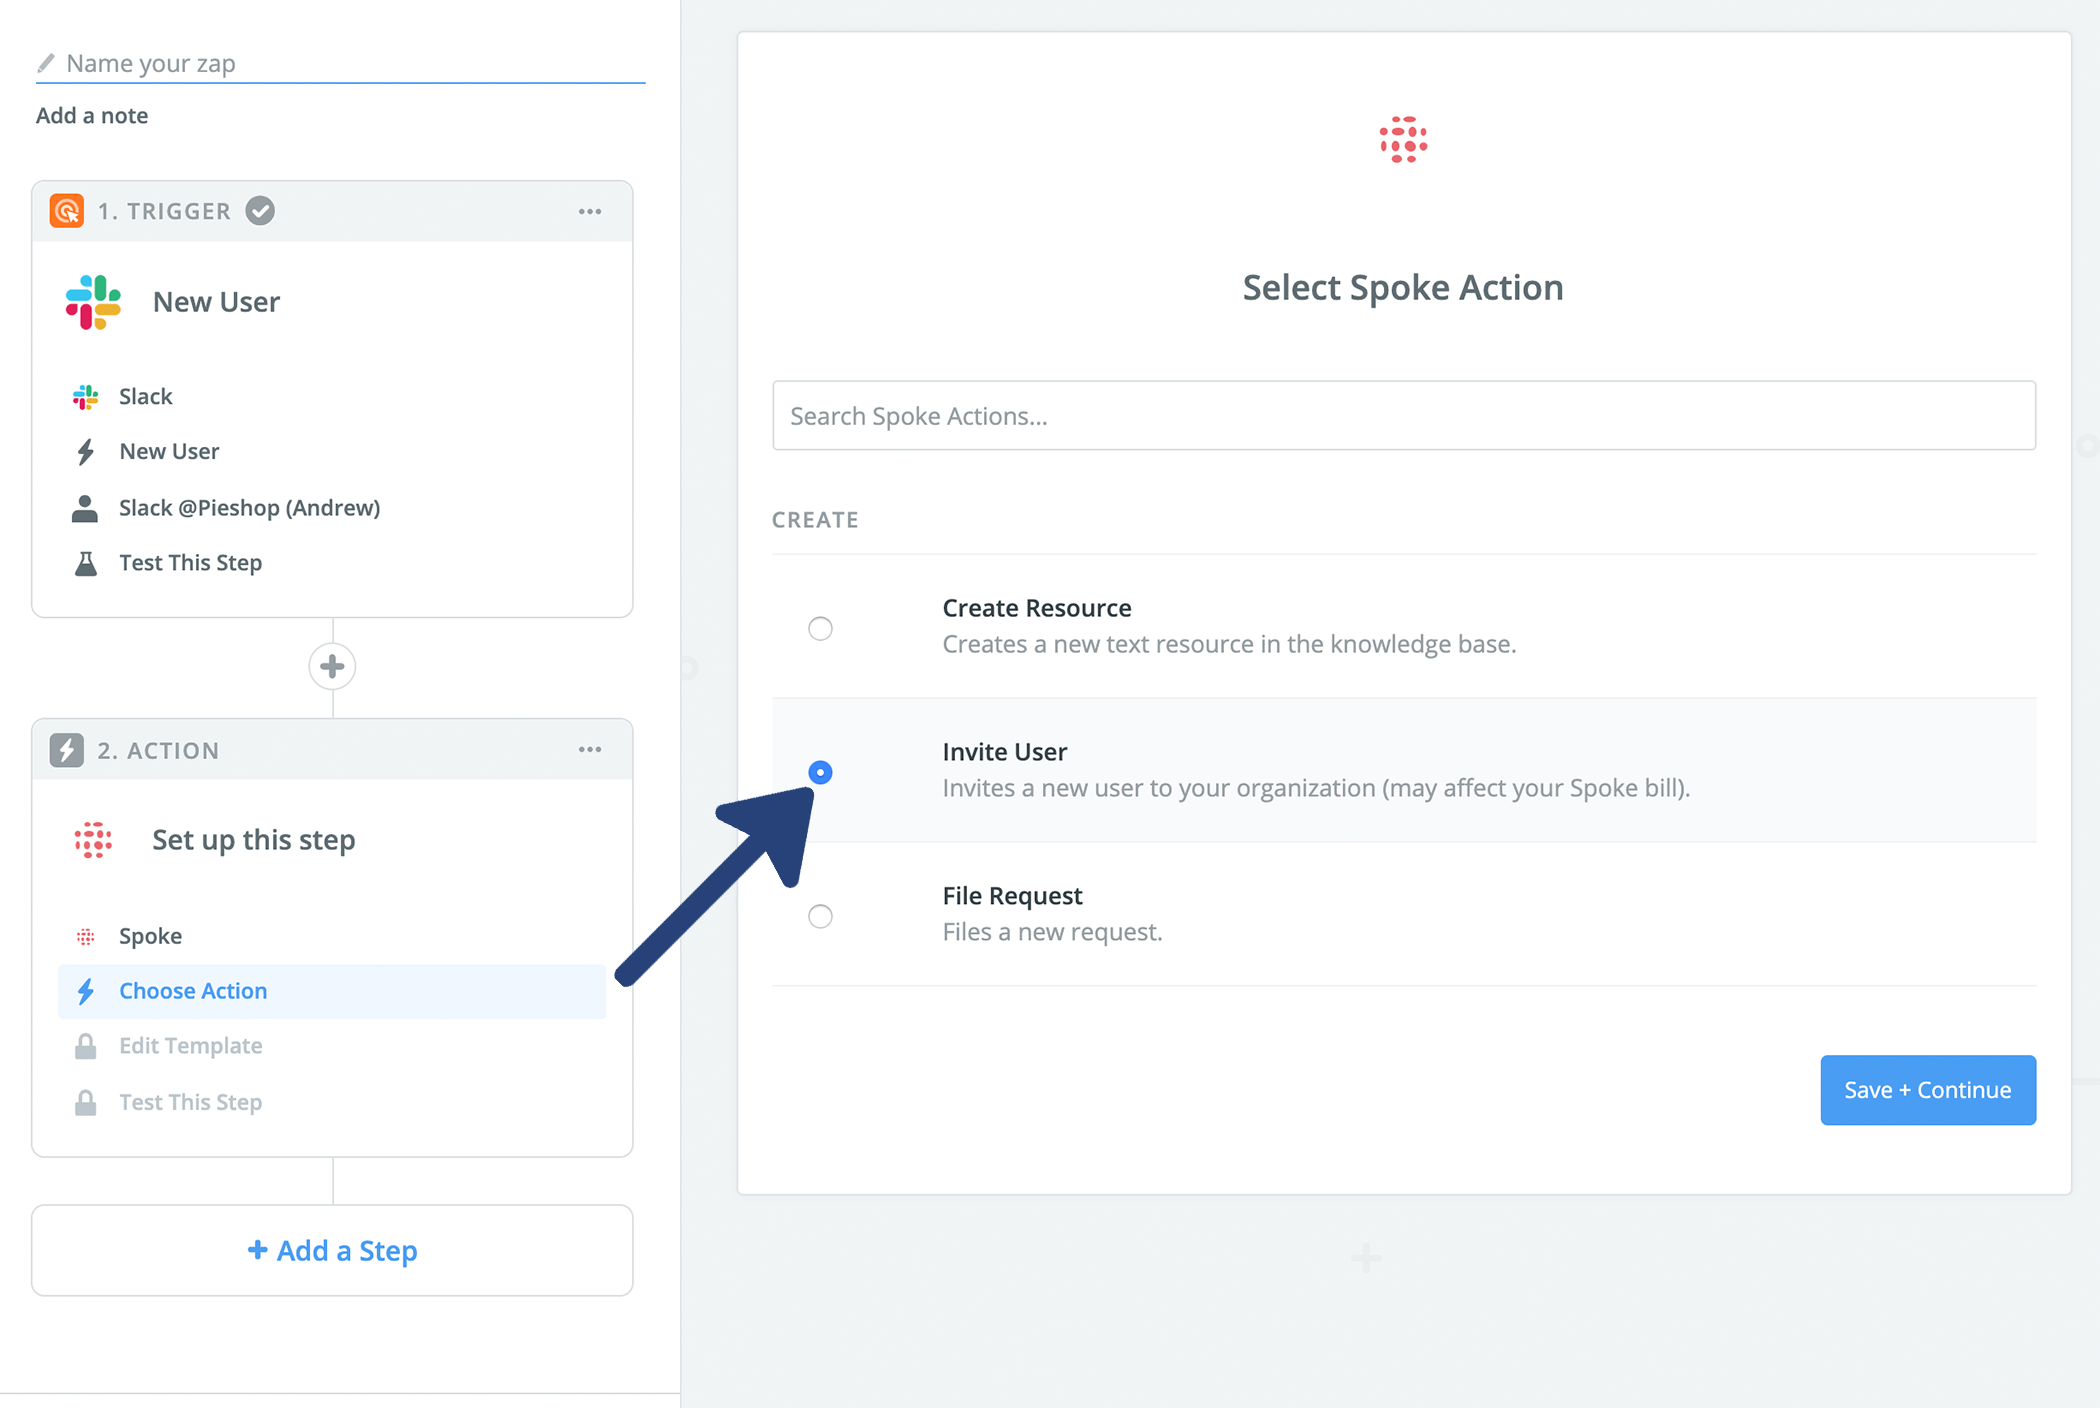This screenshot has width=2100, height=1408.
Task: Open Slack @Pieshop (Andrew) account item
Action: click(x=249, y=508)
